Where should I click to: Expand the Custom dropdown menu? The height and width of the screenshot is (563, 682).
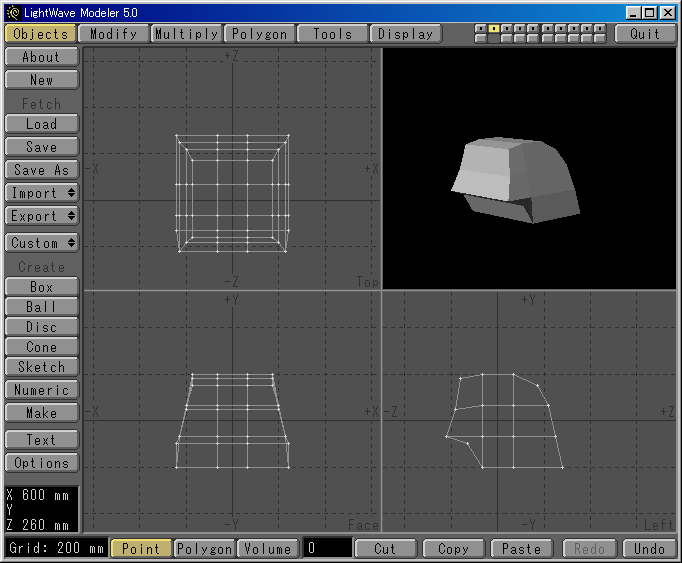pyautogui.click(x=41, y=242)
